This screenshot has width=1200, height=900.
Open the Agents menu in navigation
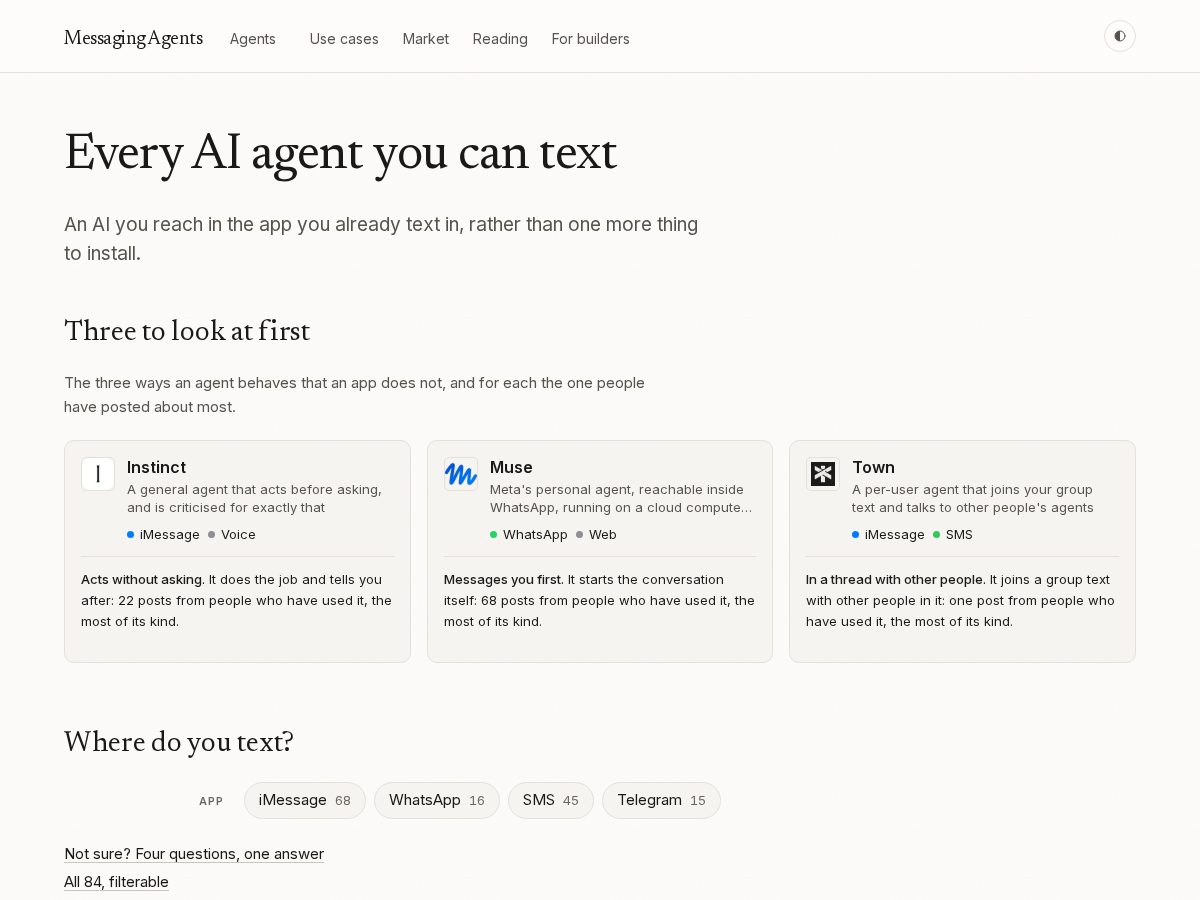[253, 39]
